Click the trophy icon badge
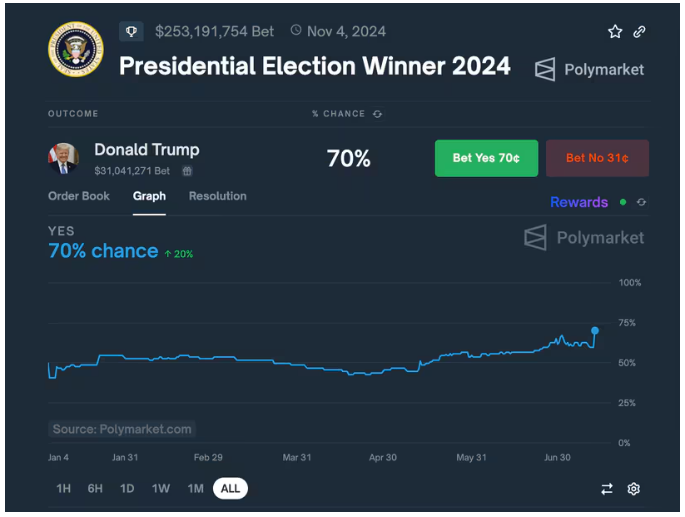Screen dimensions: 685x517 (131, 31)
